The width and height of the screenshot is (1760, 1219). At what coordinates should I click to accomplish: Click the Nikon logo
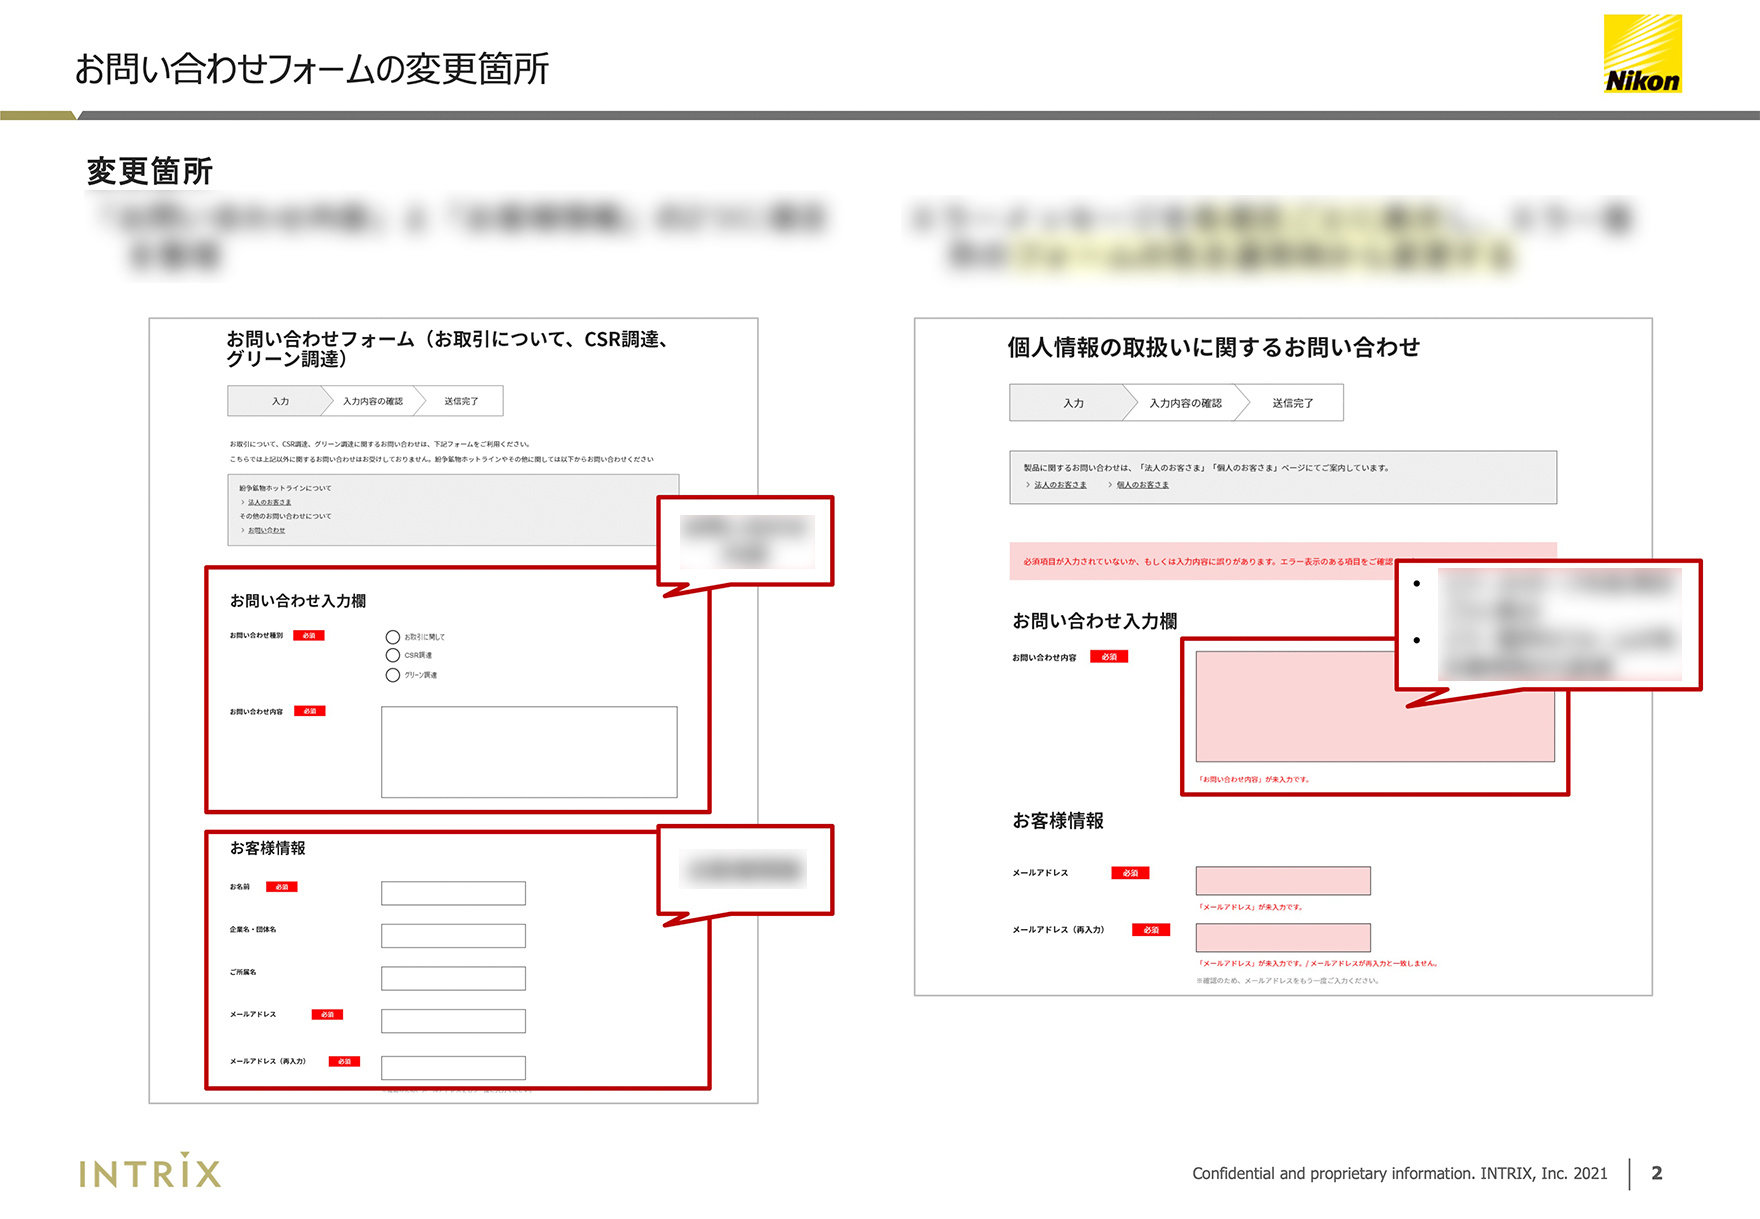click(1643, 54)
